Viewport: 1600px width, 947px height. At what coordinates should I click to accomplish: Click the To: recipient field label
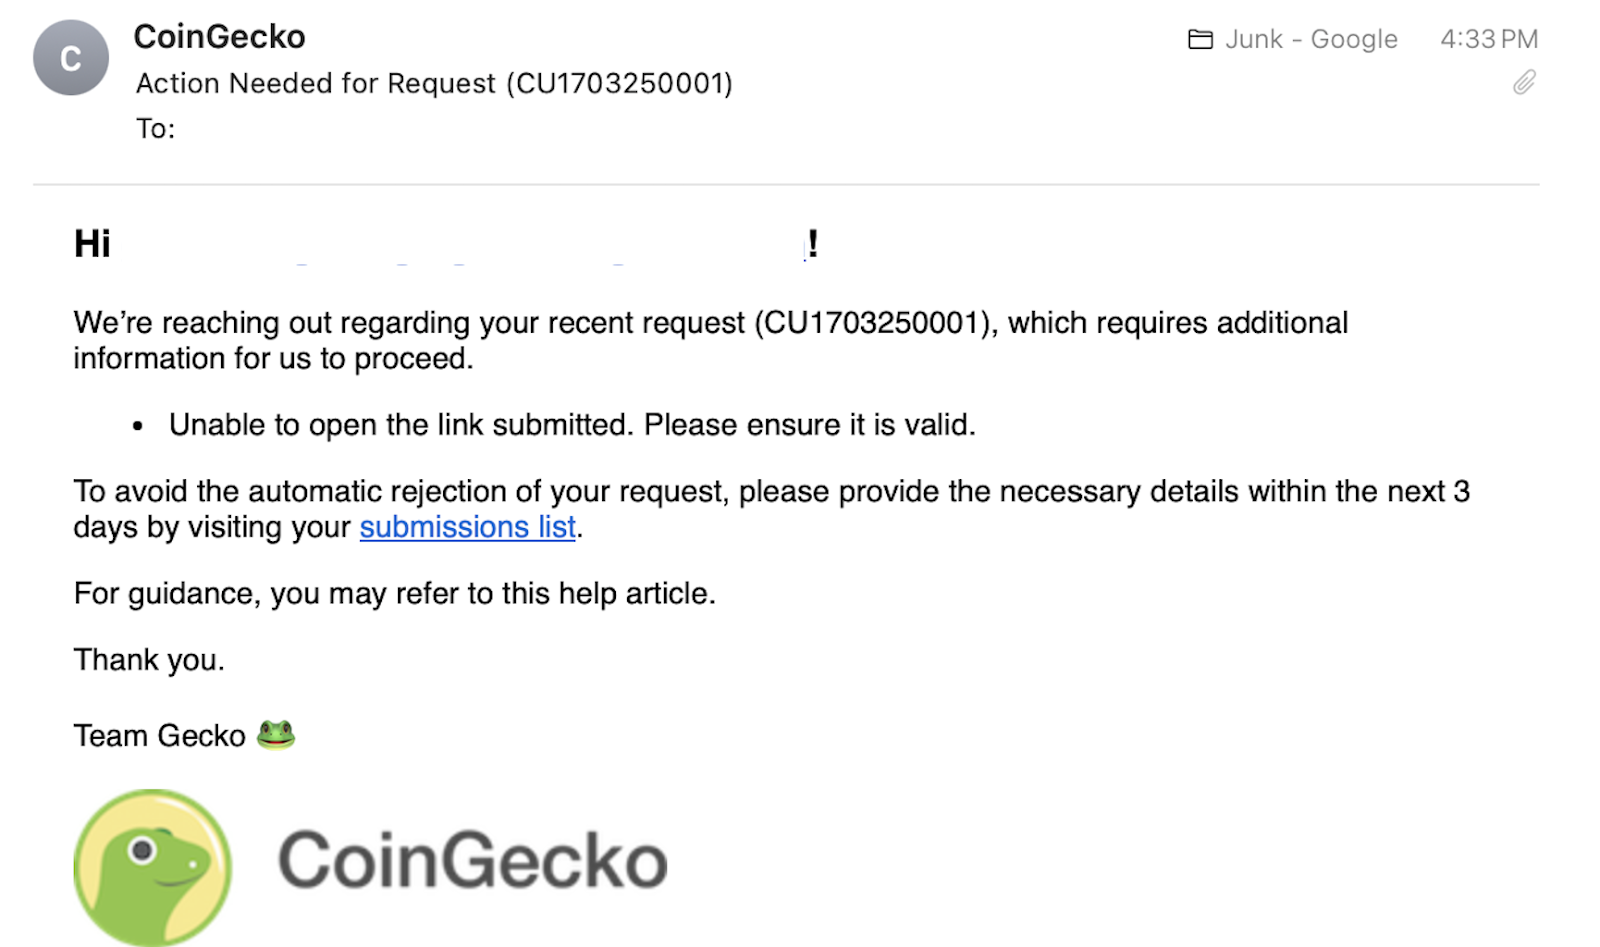155,129
